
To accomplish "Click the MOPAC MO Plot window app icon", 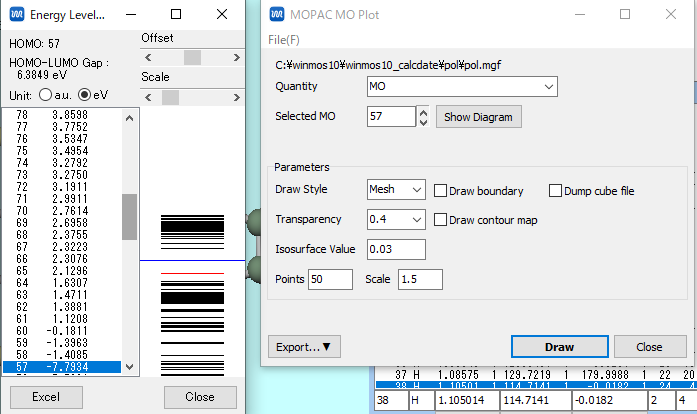I will coord(277,14).
